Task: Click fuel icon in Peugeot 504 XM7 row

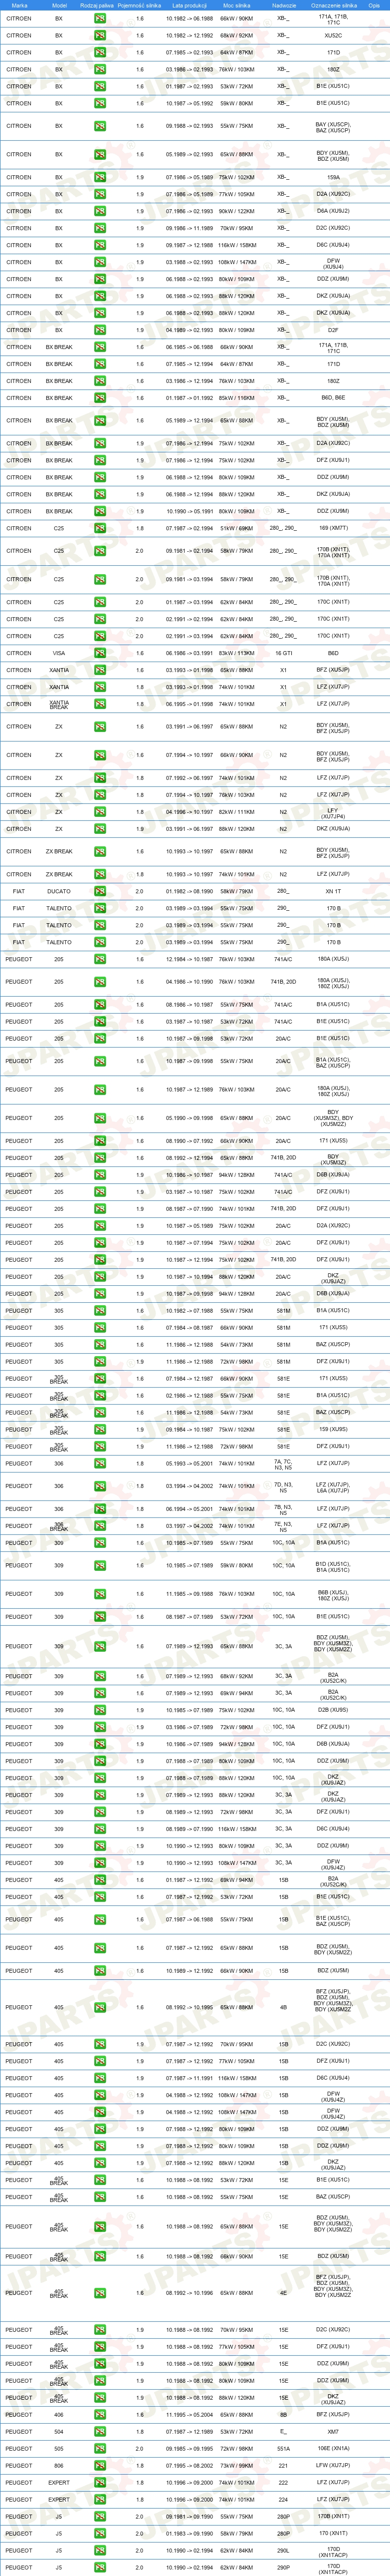Action: pos(100,2431)
